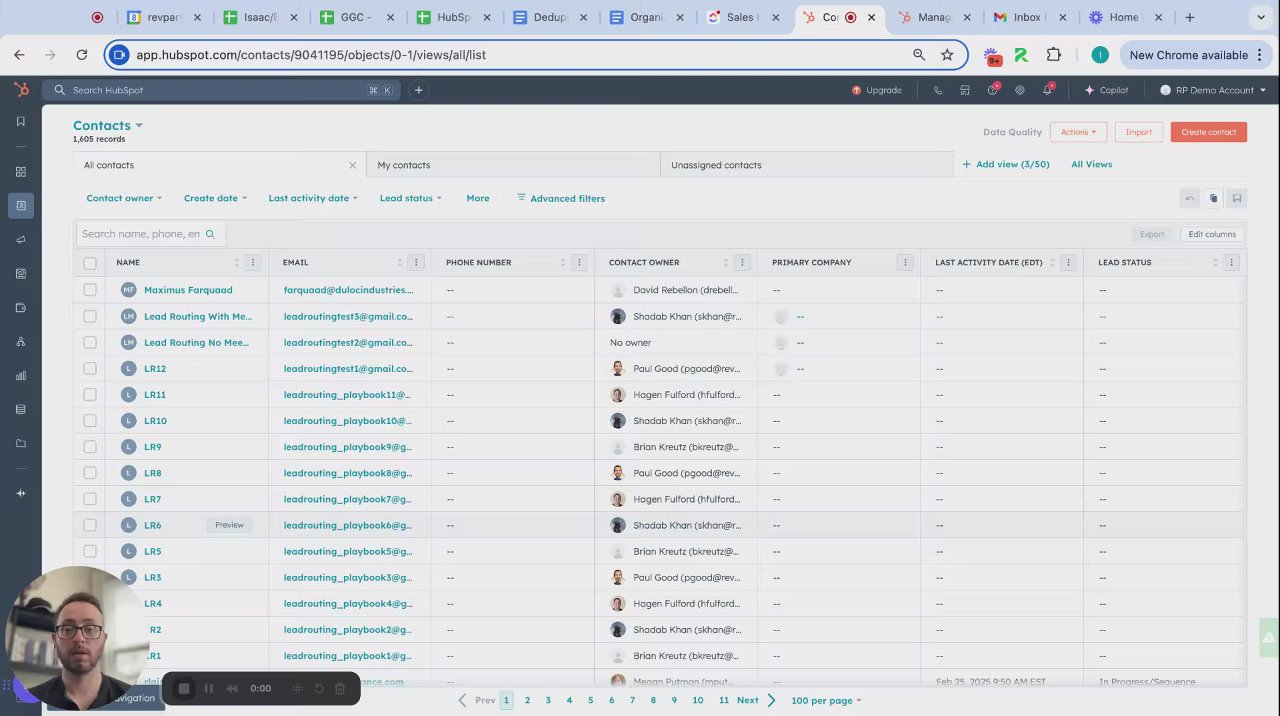Screen dimensions: 1280x716
Task: Open Name column options menu
Action: 252,262
